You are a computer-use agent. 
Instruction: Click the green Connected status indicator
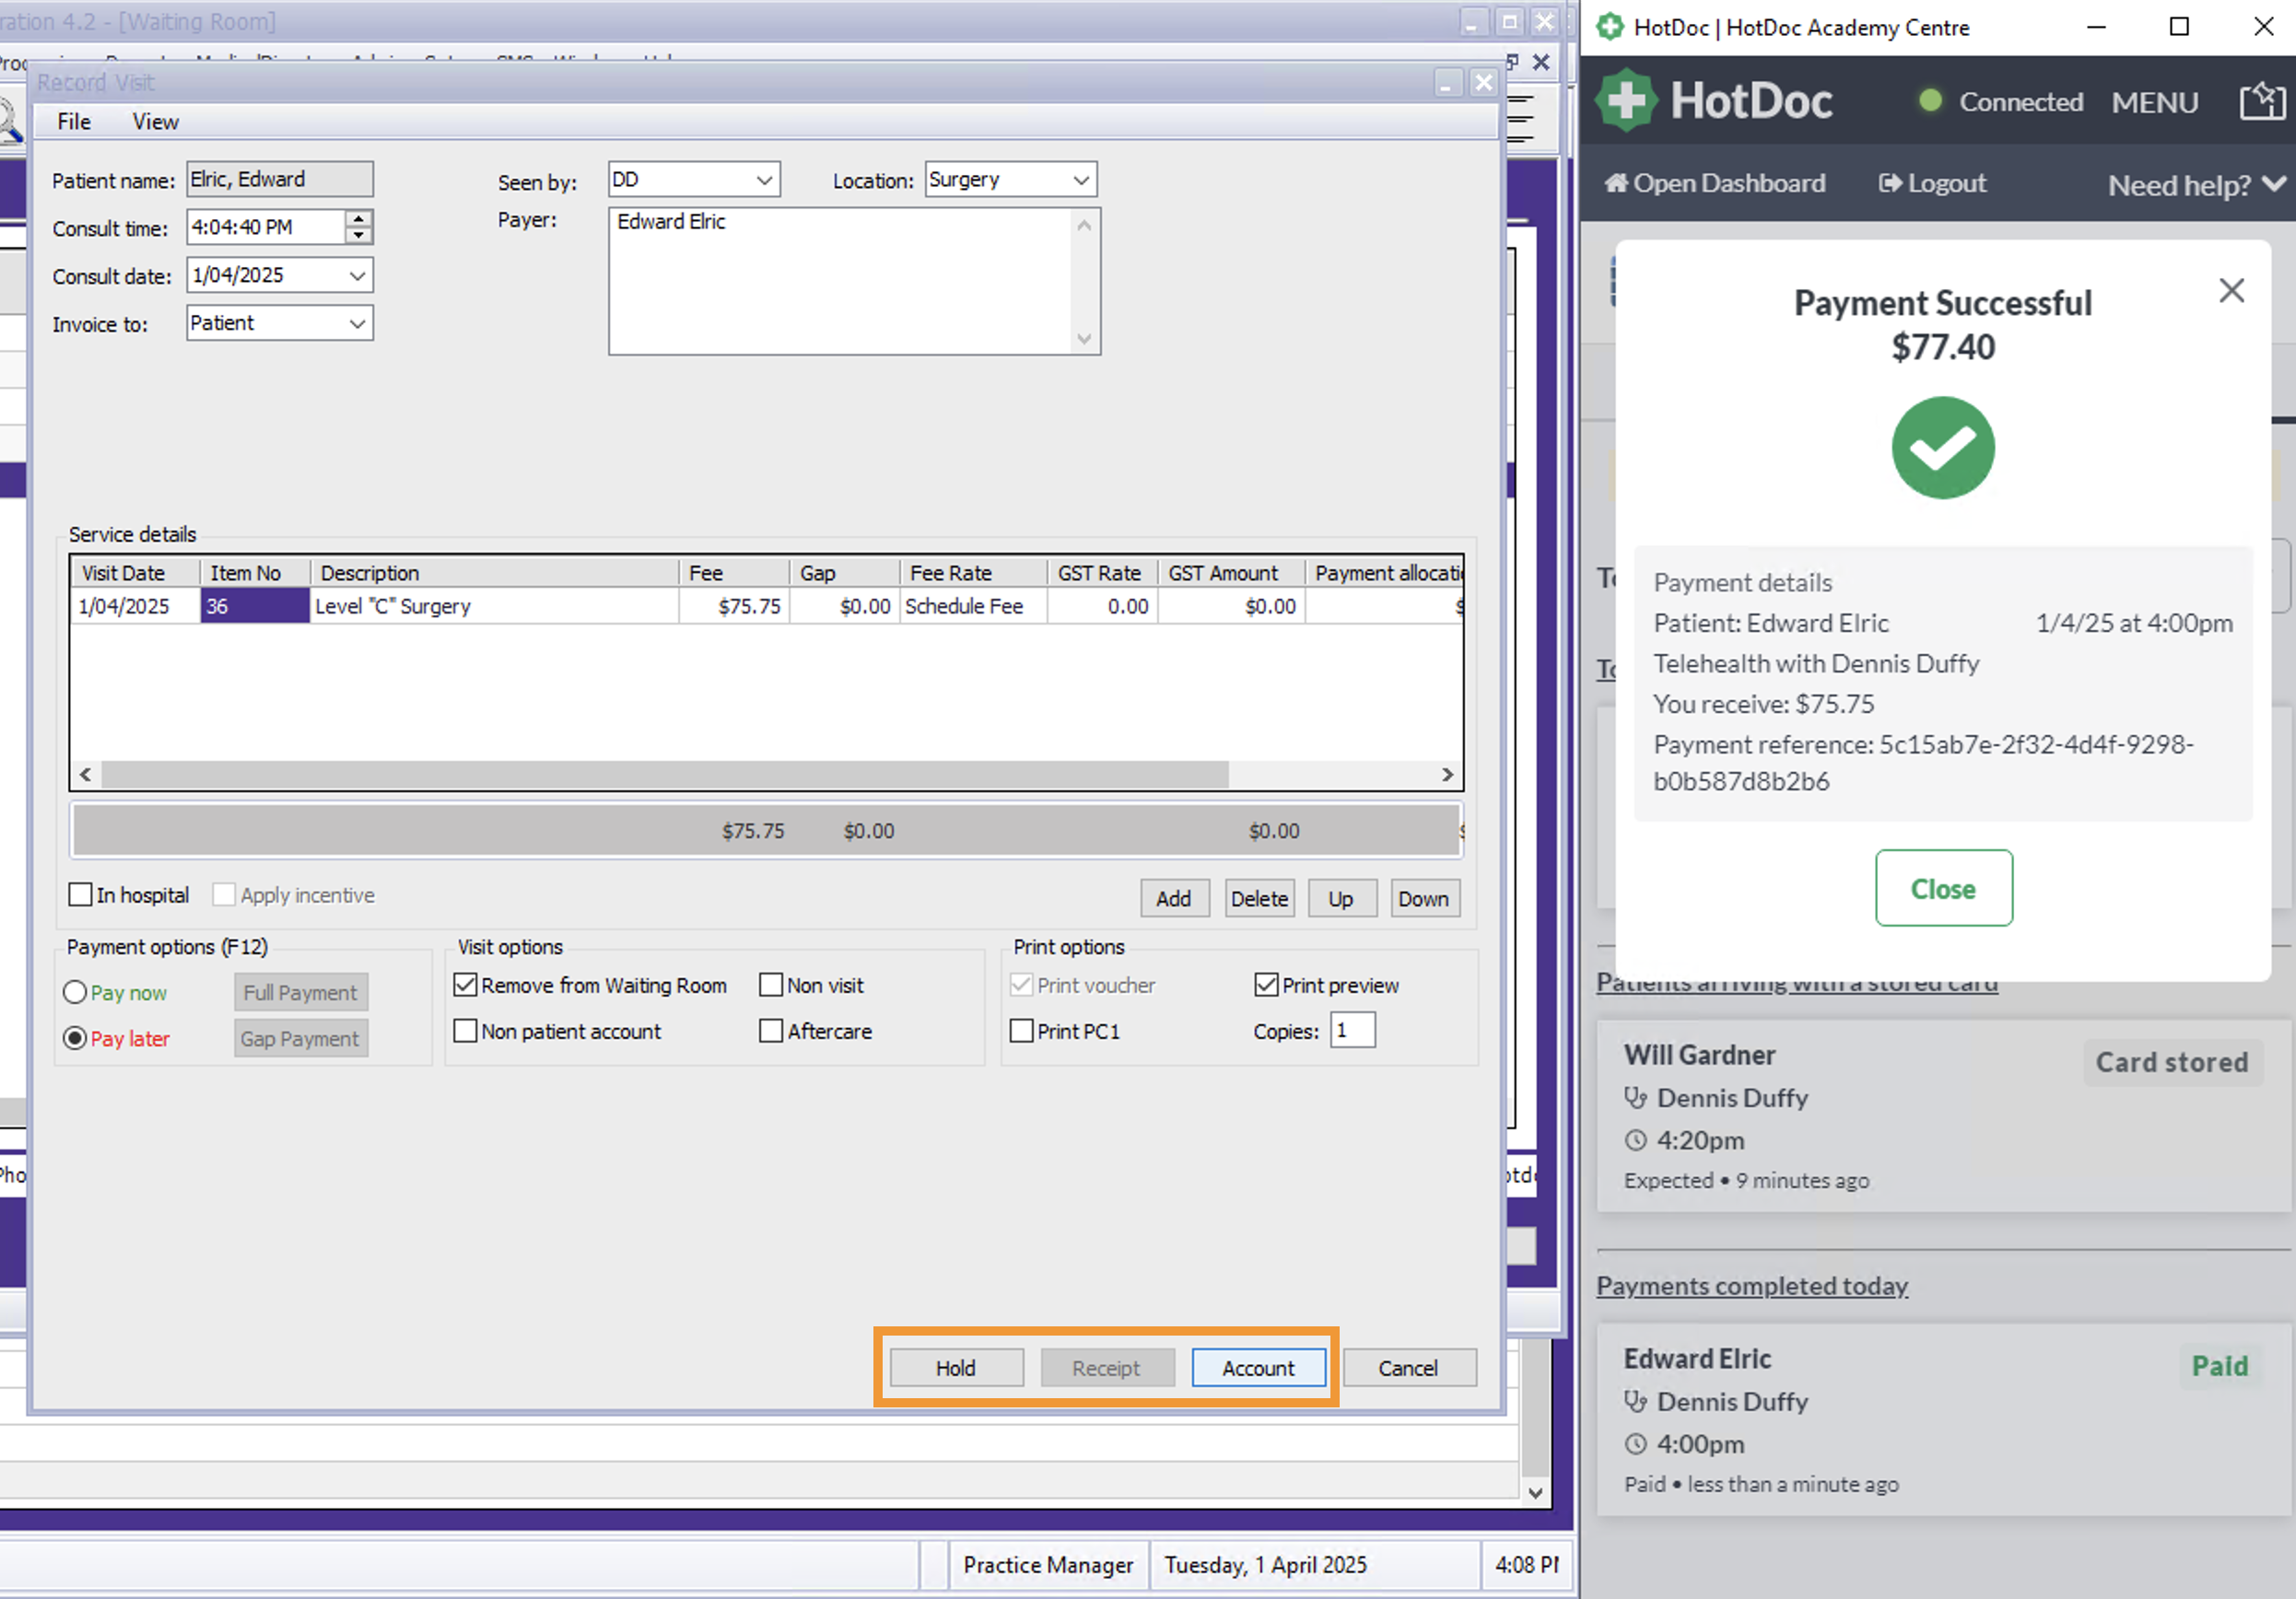(1930, 100)
